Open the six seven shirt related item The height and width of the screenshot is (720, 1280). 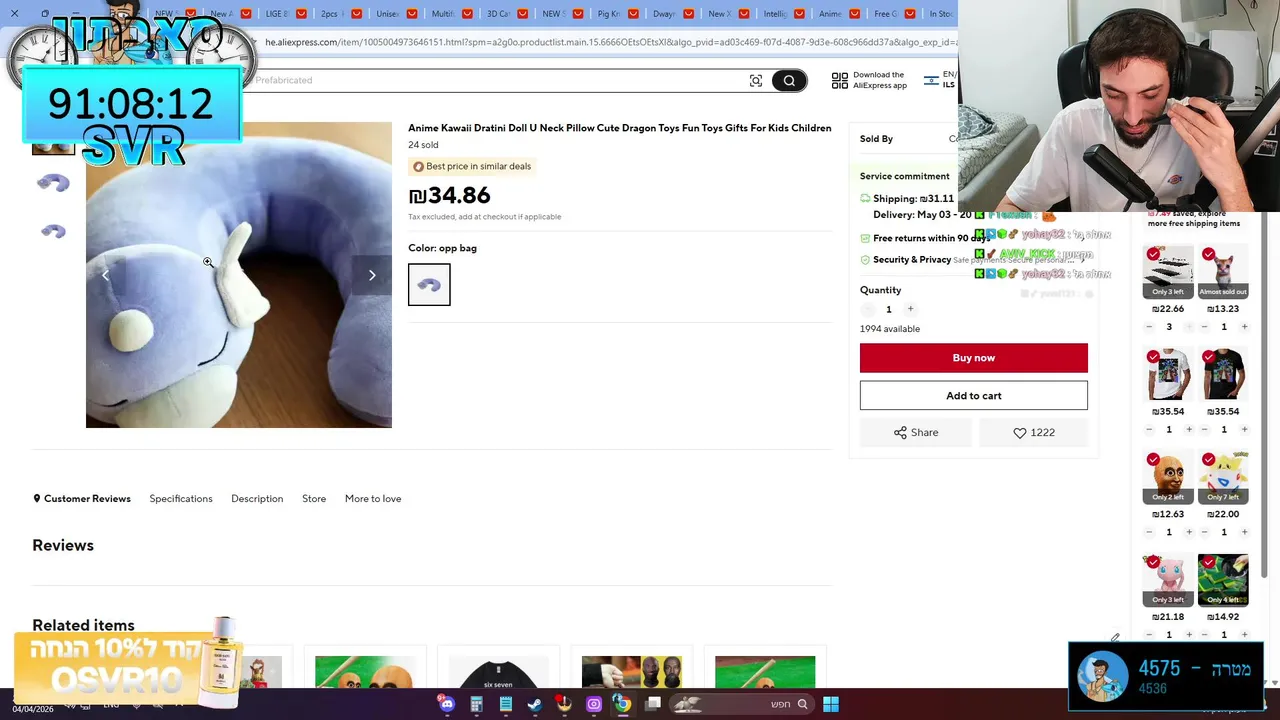(x=498, y=672)
